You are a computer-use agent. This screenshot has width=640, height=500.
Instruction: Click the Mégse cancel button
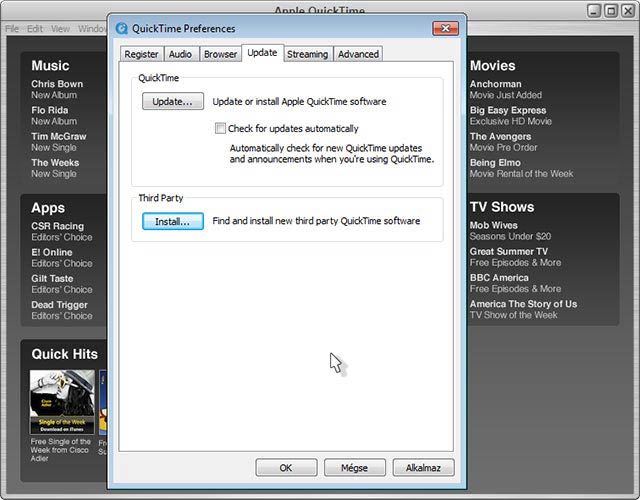pos(355,468)
